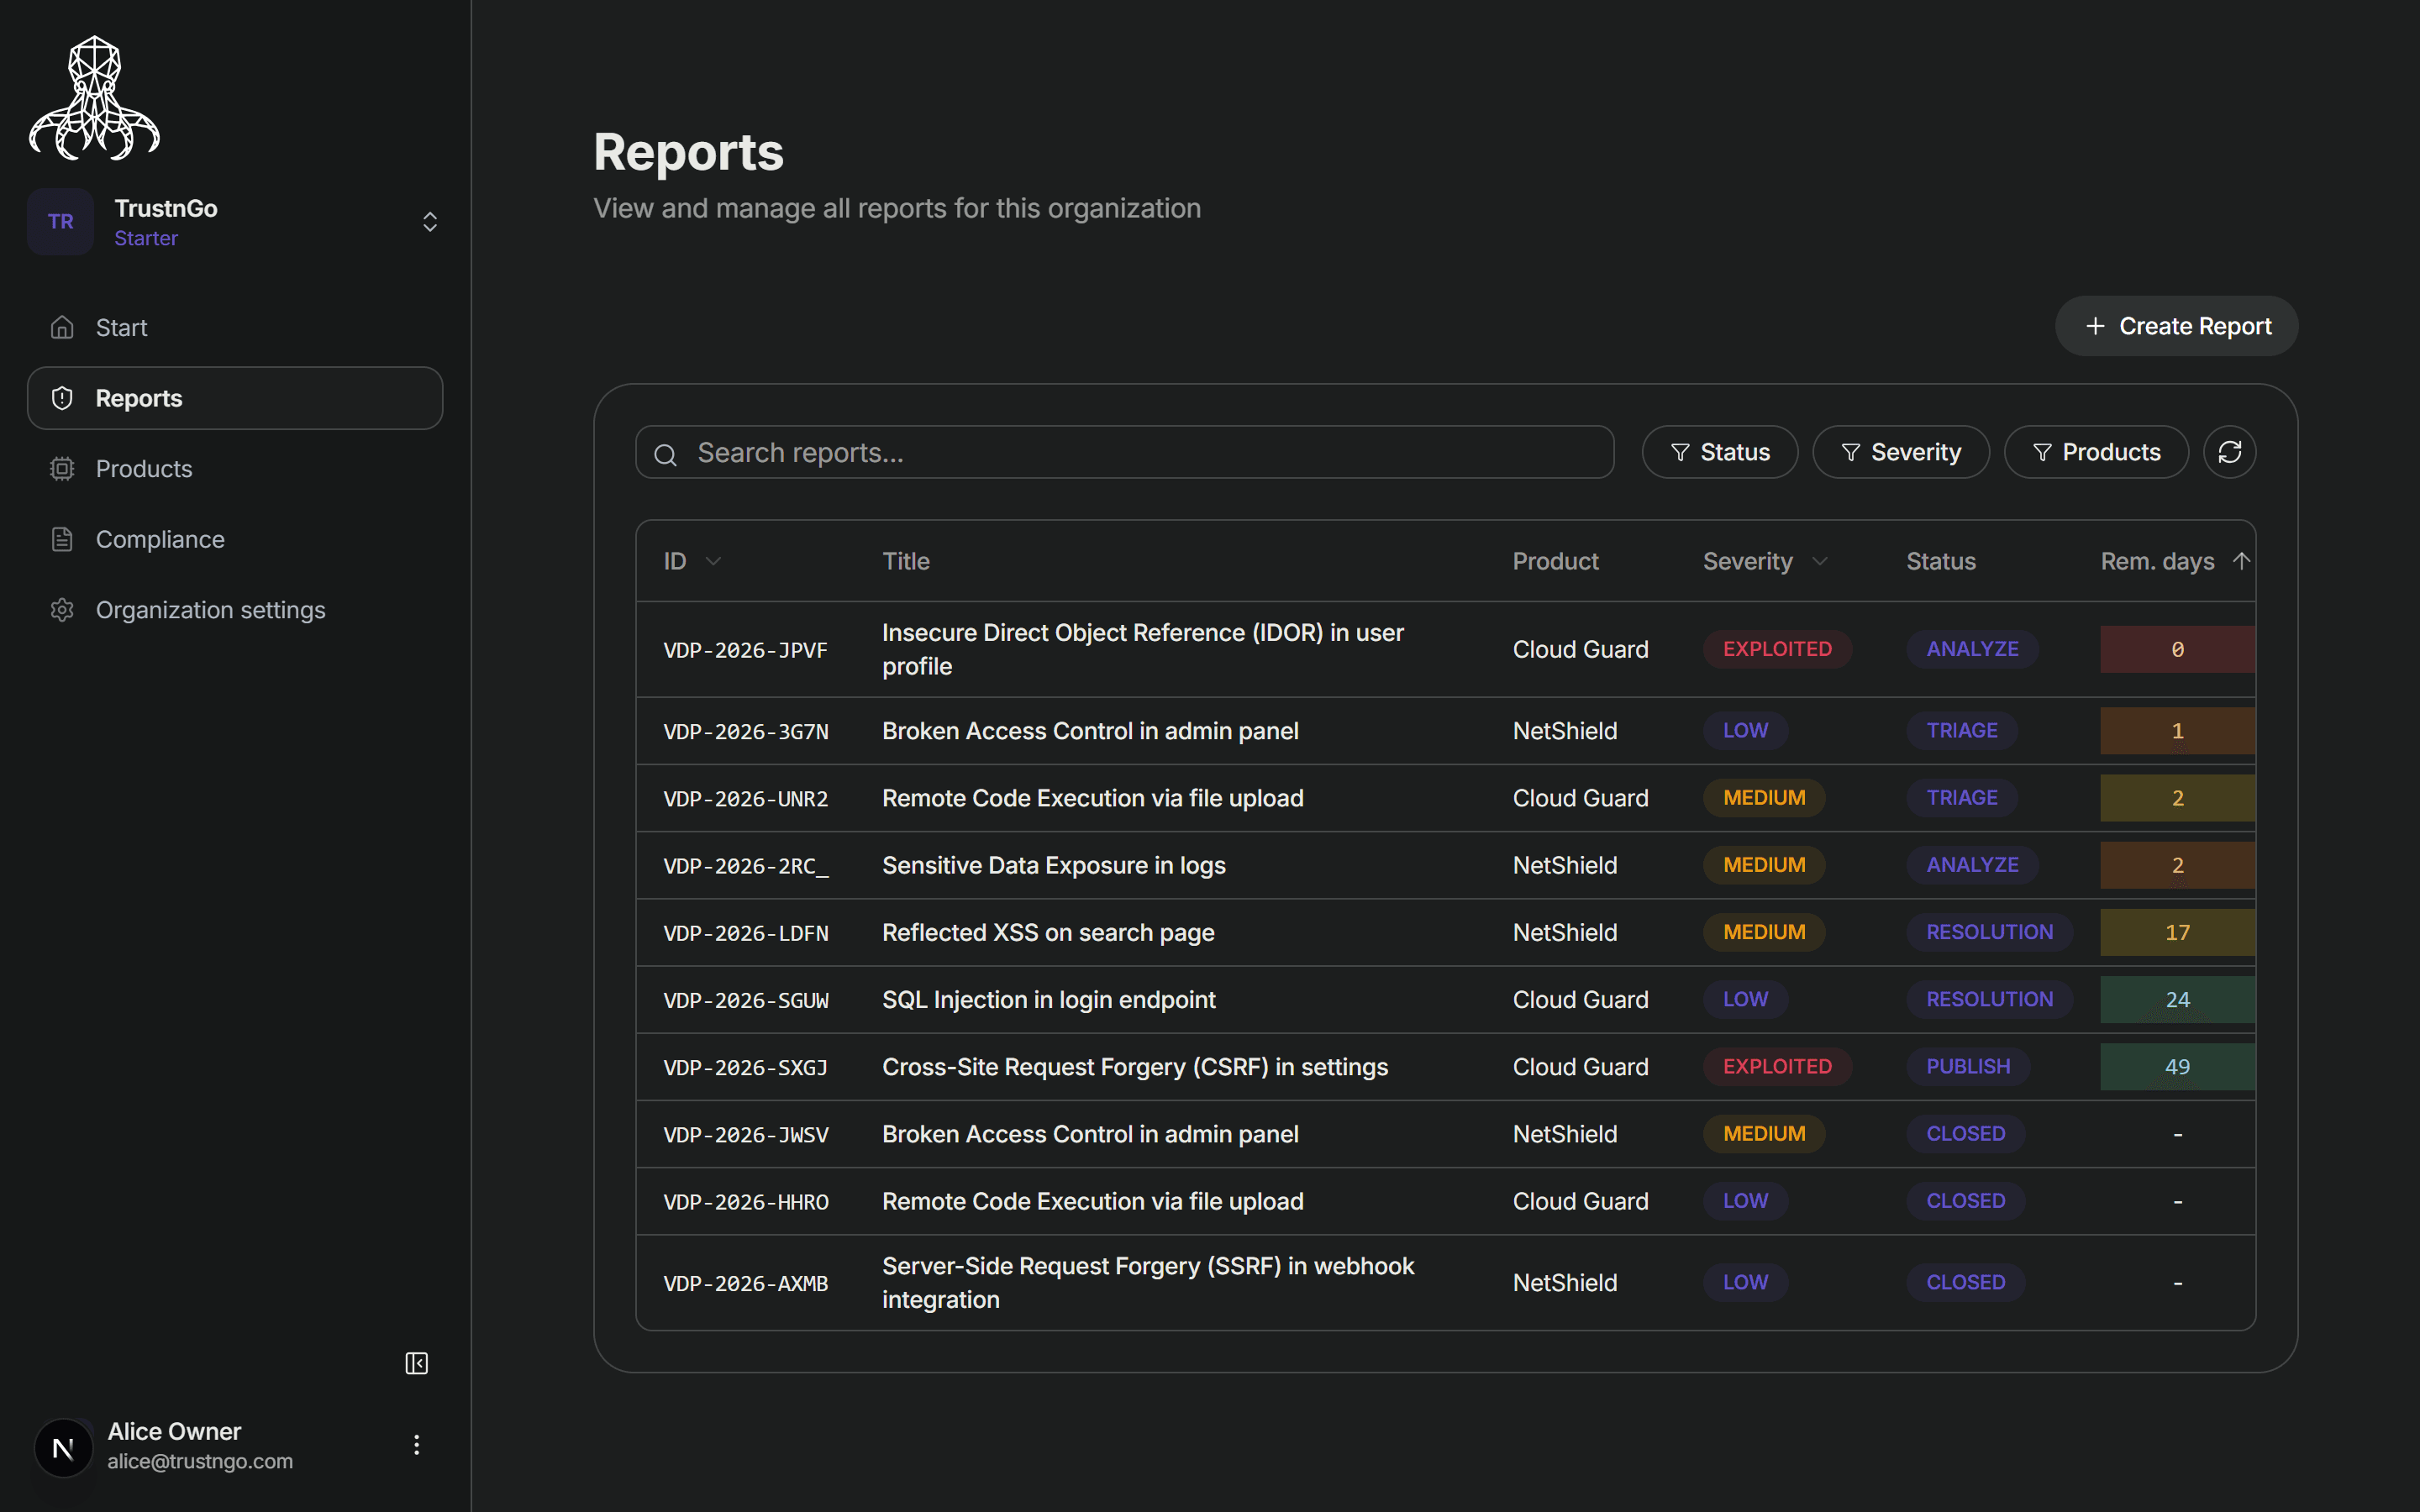The image size is (2420, 1512).
Task: Toggle the ID column sort dropdown
Action: (x=713, y=561)
